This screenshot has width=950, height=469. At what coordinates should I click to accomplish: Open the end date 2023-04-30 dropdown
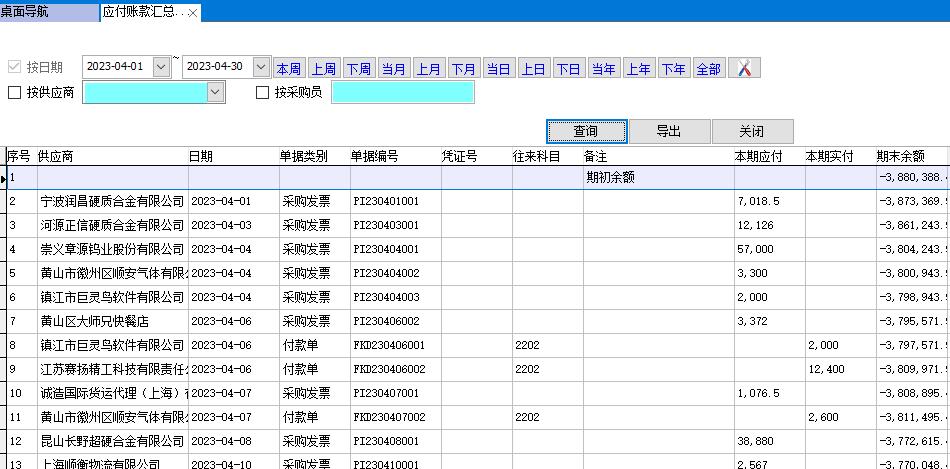(x=261, y=67)
